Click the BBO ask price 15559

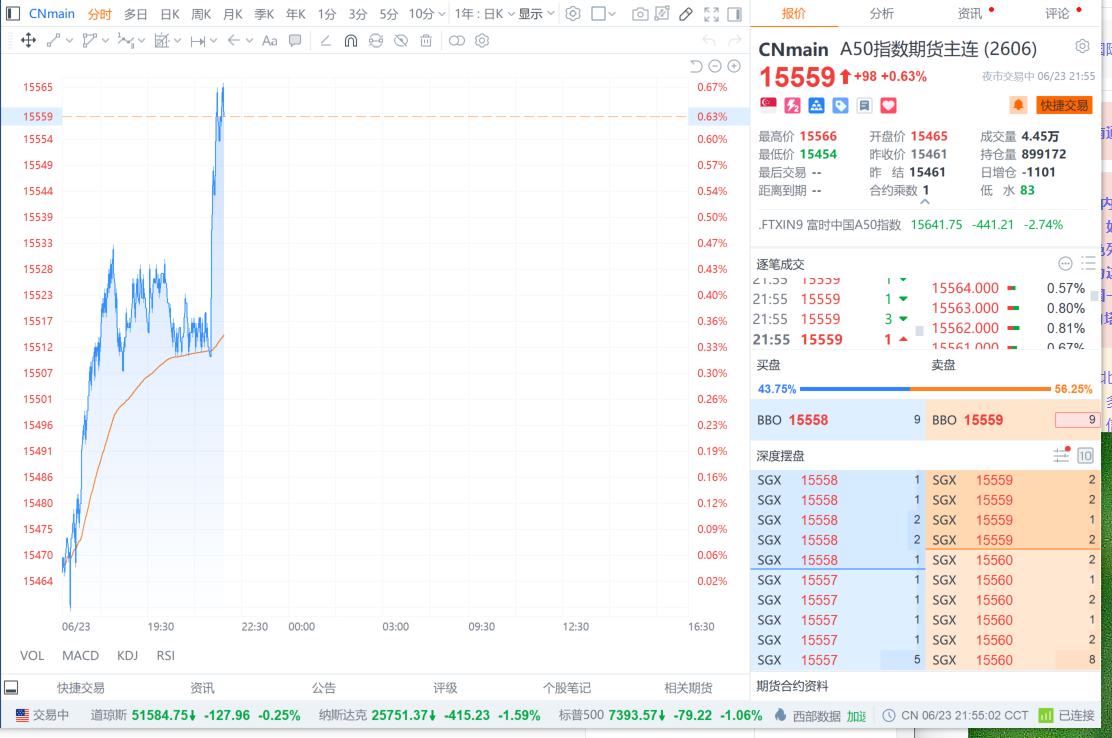coord(983,420)
